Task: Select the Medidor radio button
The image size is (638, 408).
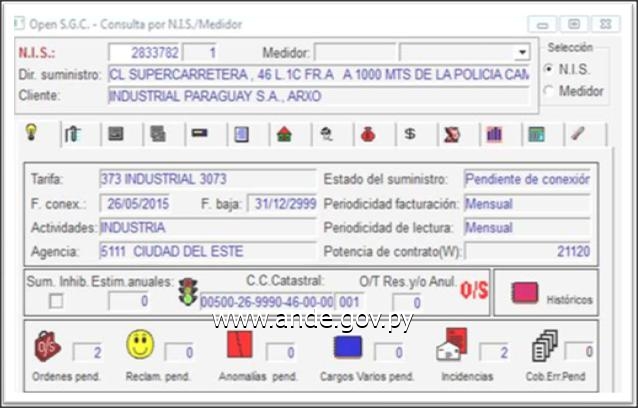Action: [x=548, y=91]
